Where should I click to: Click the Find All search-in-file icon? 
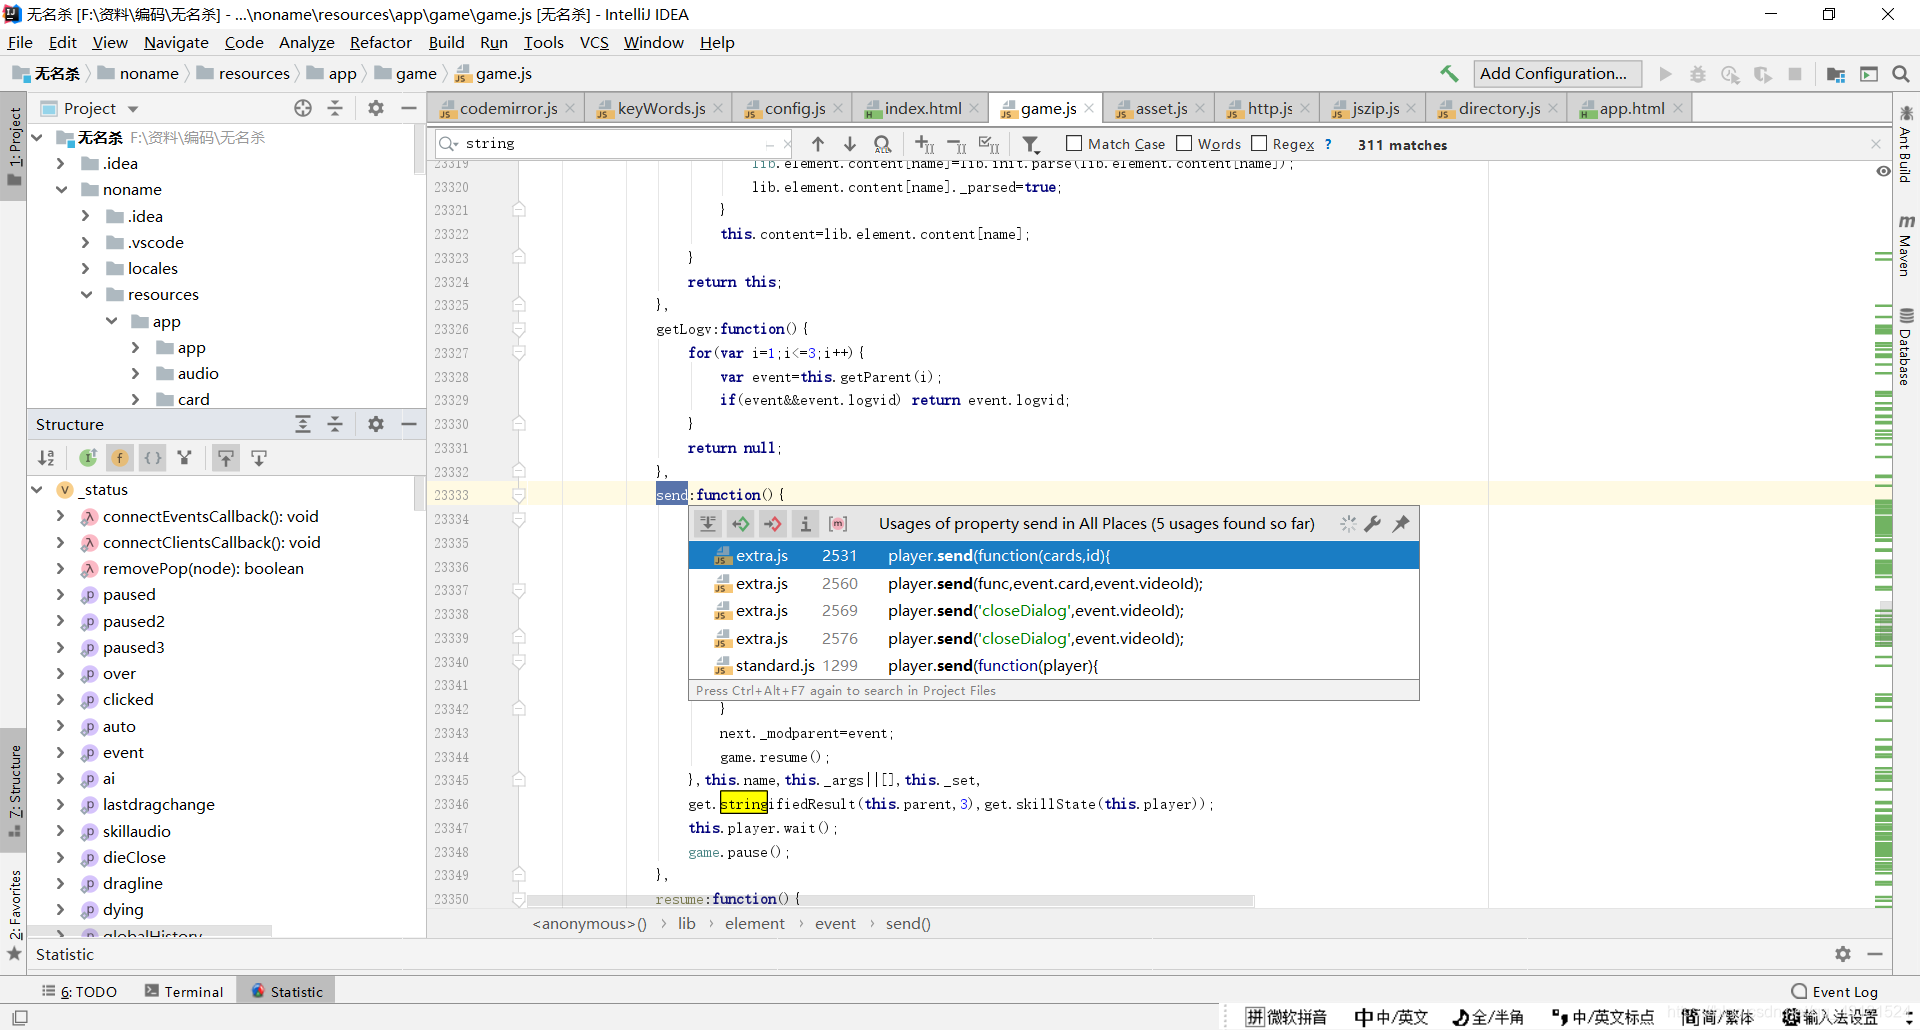point(882,144)
